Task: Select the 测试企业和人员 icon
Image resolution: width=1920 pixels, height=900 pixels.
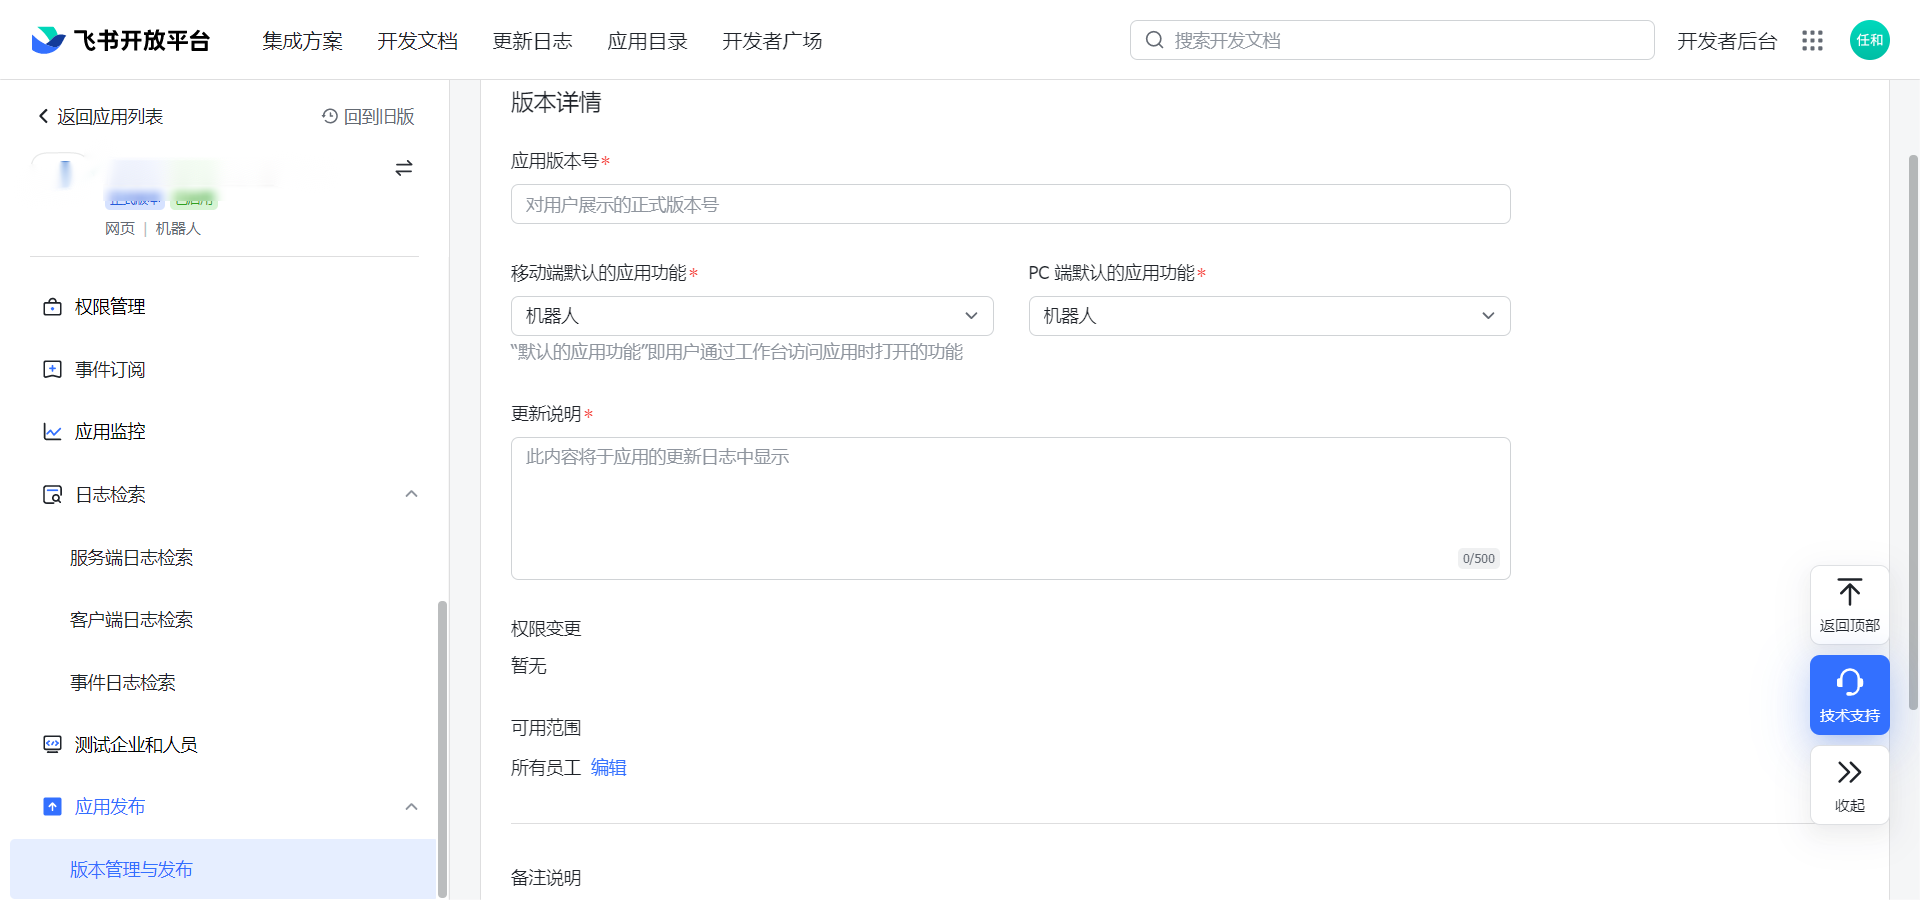Action: coord(53,744)
